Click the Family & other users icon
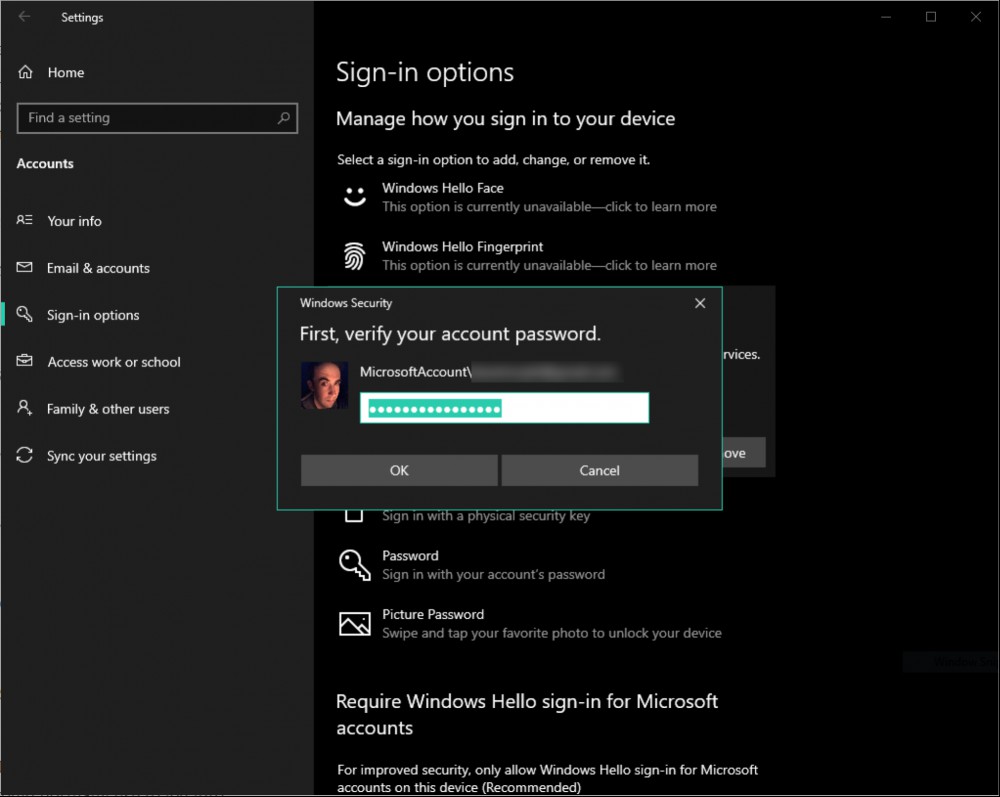Viewport: 1000px width, 797px height. pyautogui.click(x=24, y=407)
